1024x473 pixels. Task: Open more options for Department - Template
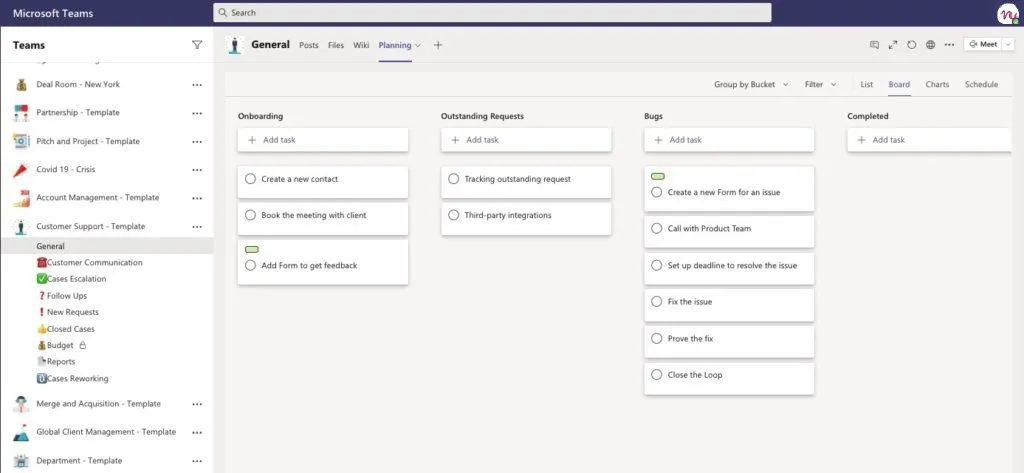[197, 461]
